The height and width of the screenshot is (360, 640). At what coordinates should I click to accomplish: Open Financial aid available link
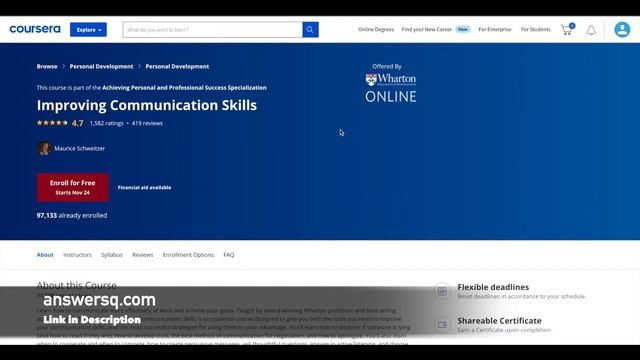coord(144,187)
